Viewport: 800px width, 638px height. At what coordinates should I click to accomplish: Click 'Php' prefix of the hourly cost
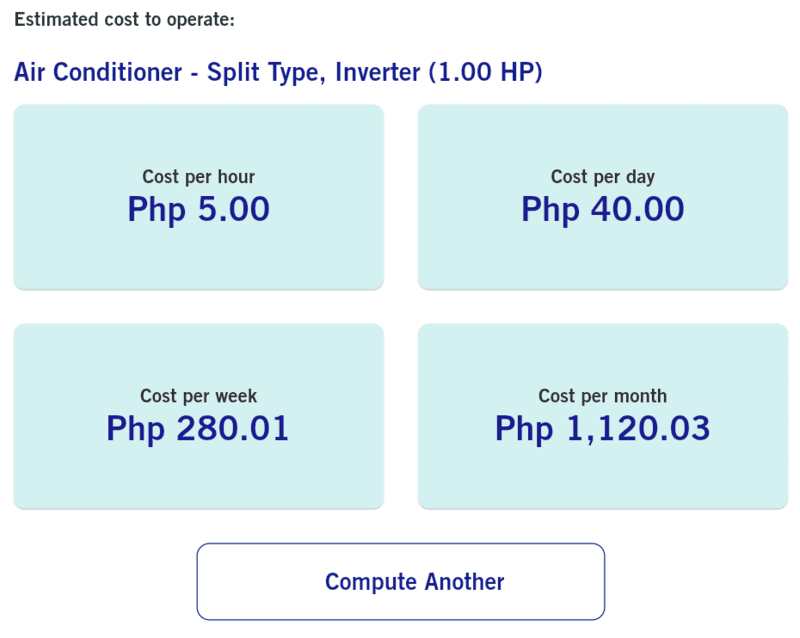(156, 209)
